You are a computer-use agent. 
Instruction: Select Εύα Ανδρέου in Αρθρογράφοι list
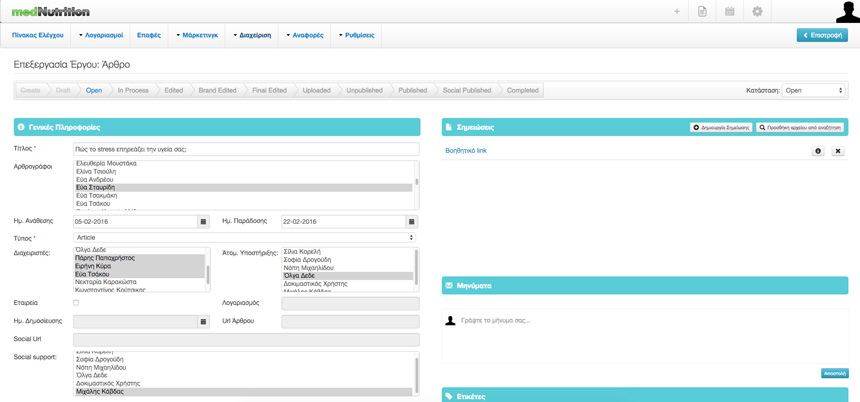(244, 179)
